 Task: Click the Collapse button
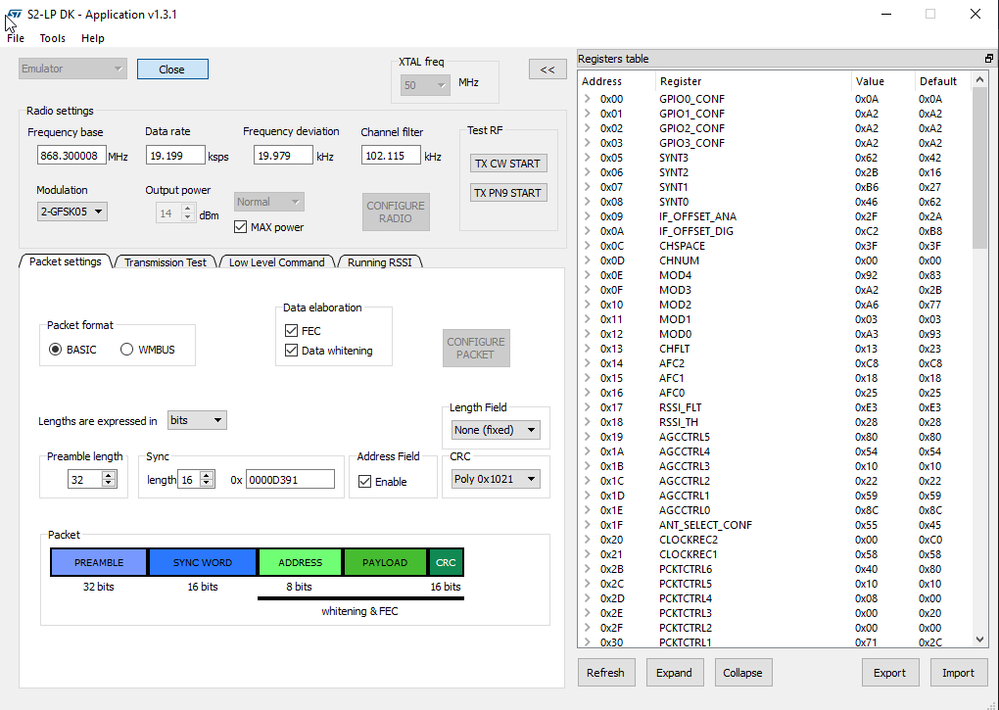click(x=742, y=673)
